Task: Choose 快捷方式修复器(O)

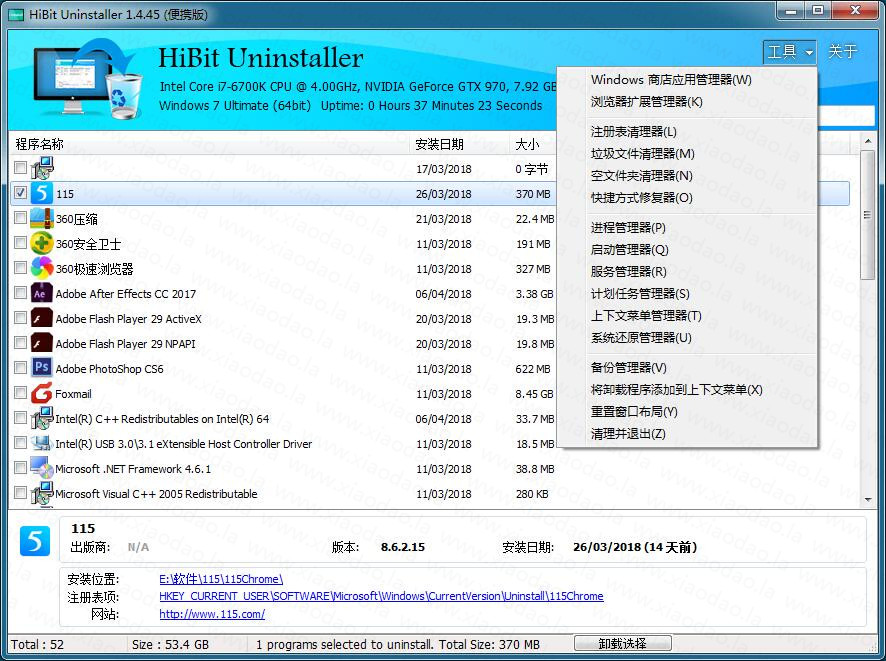Action: 641,198
